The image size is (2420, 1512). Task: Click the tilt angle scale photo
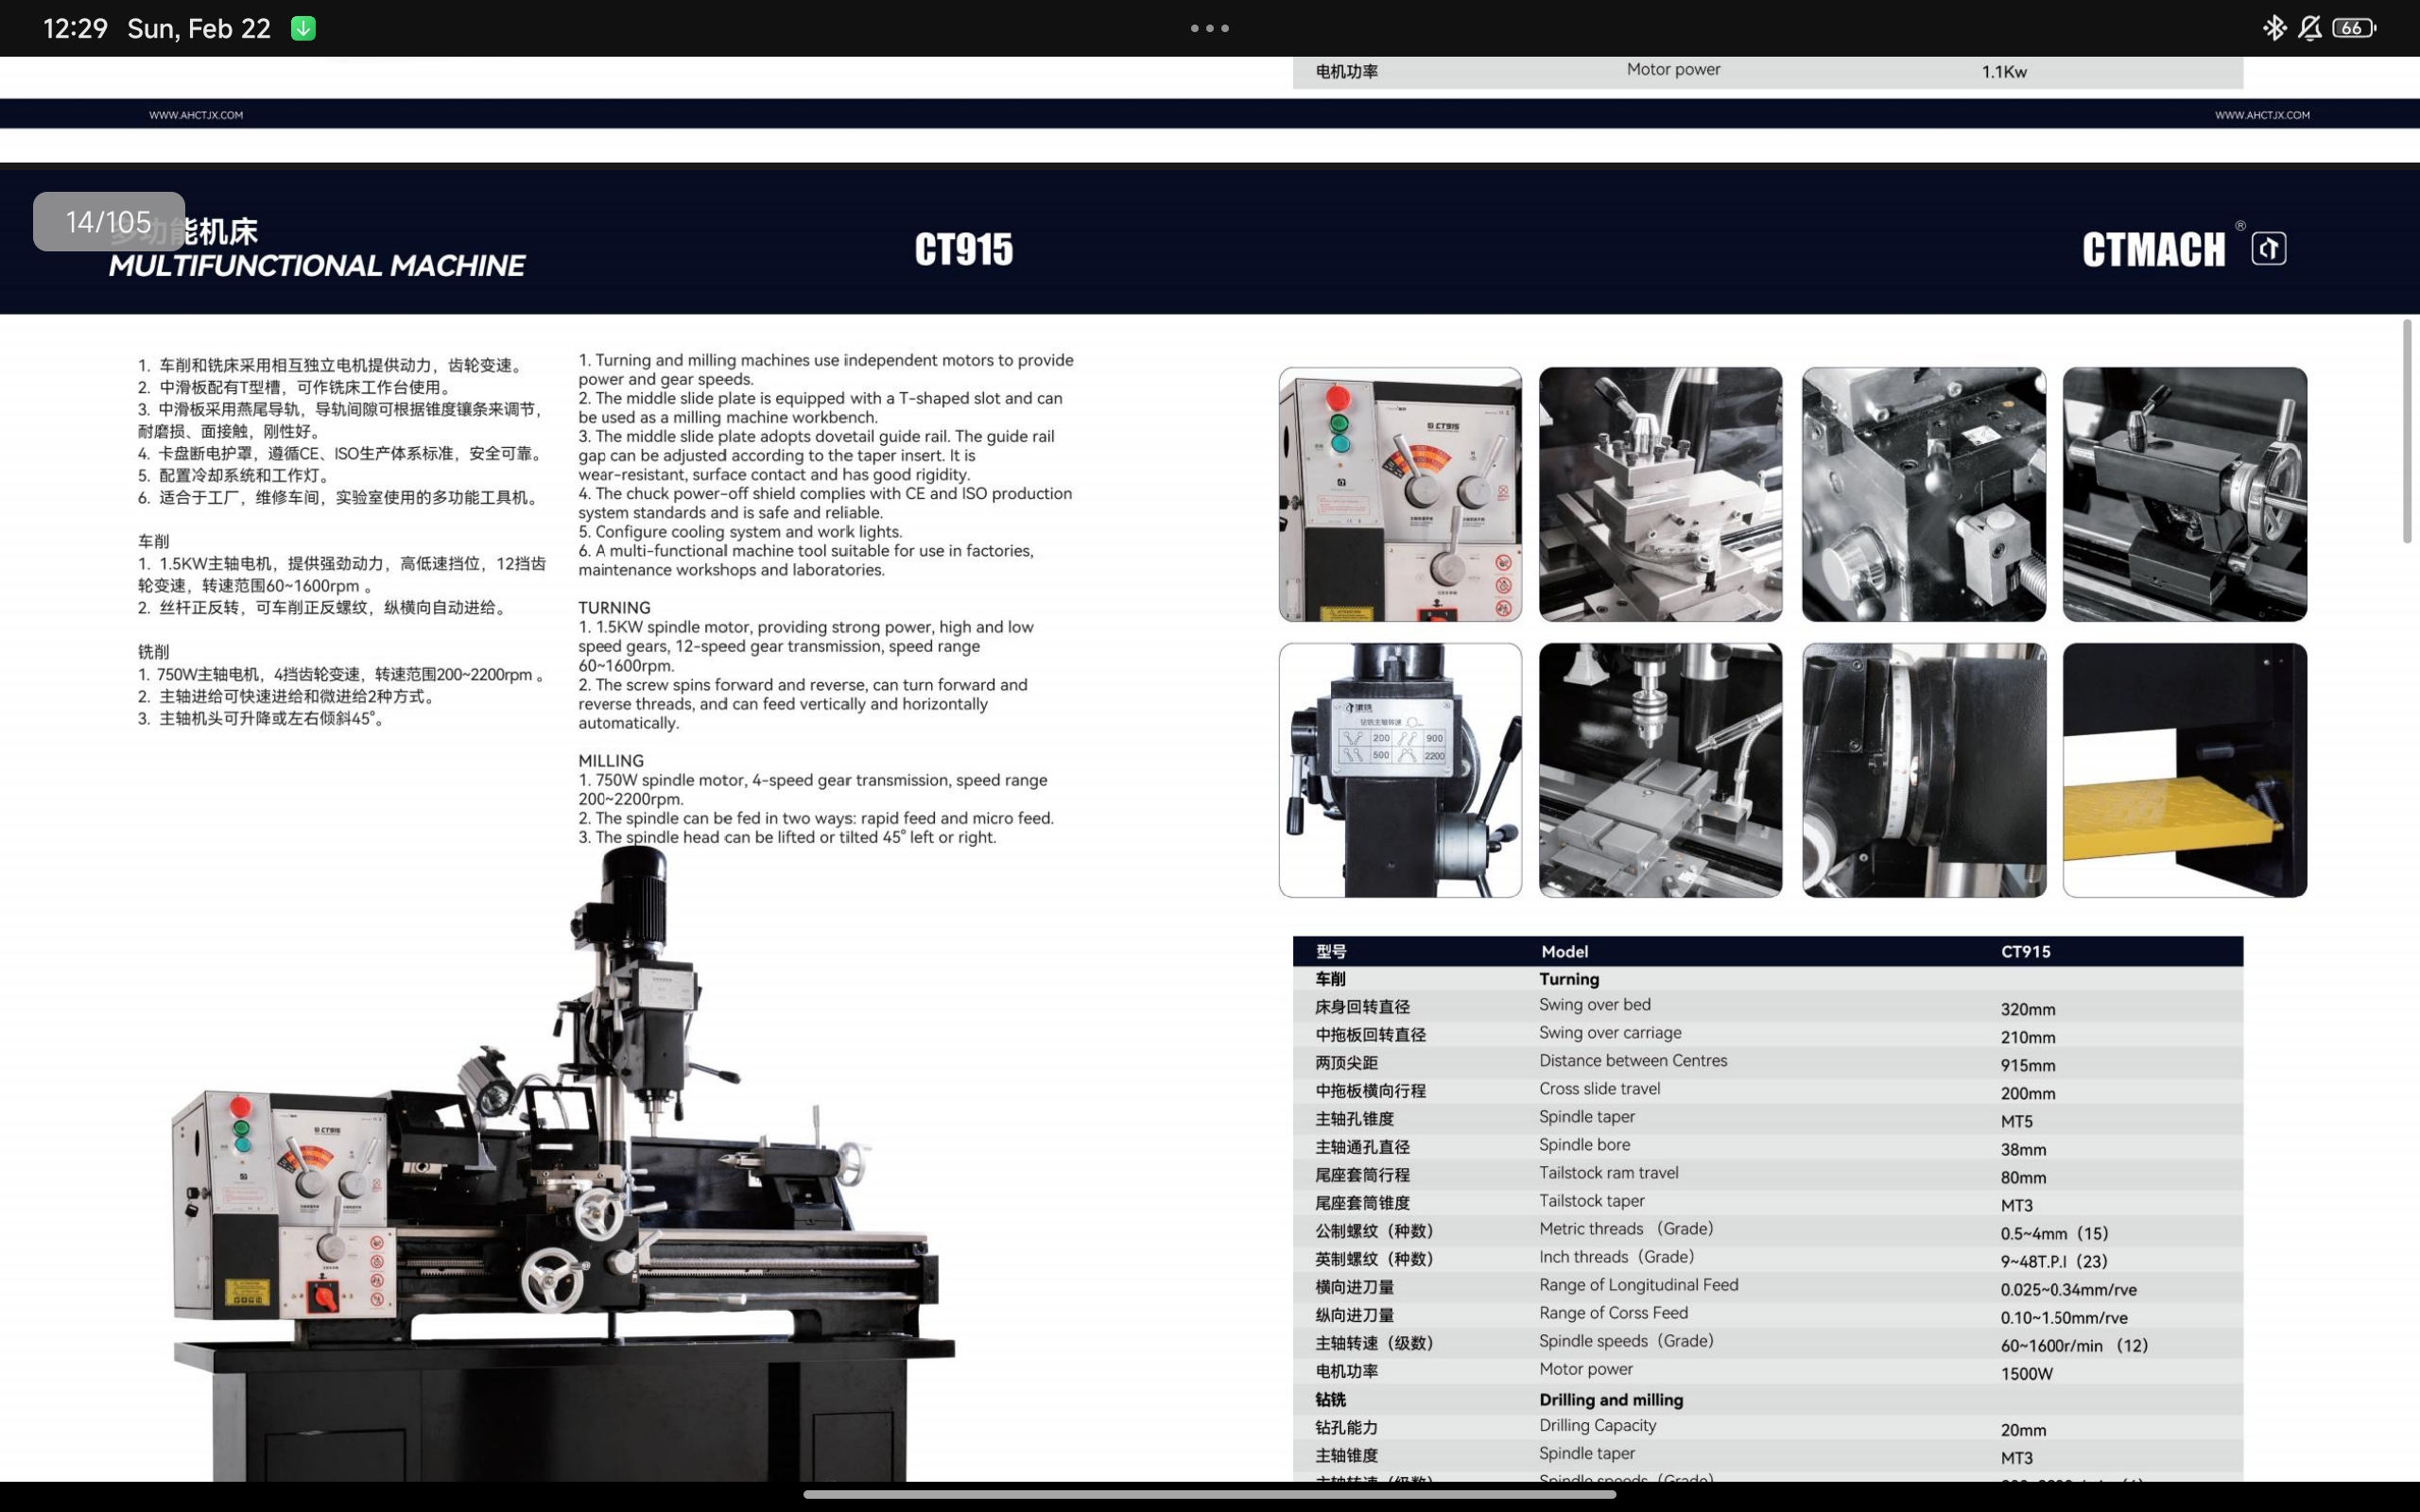point(1923,770)
